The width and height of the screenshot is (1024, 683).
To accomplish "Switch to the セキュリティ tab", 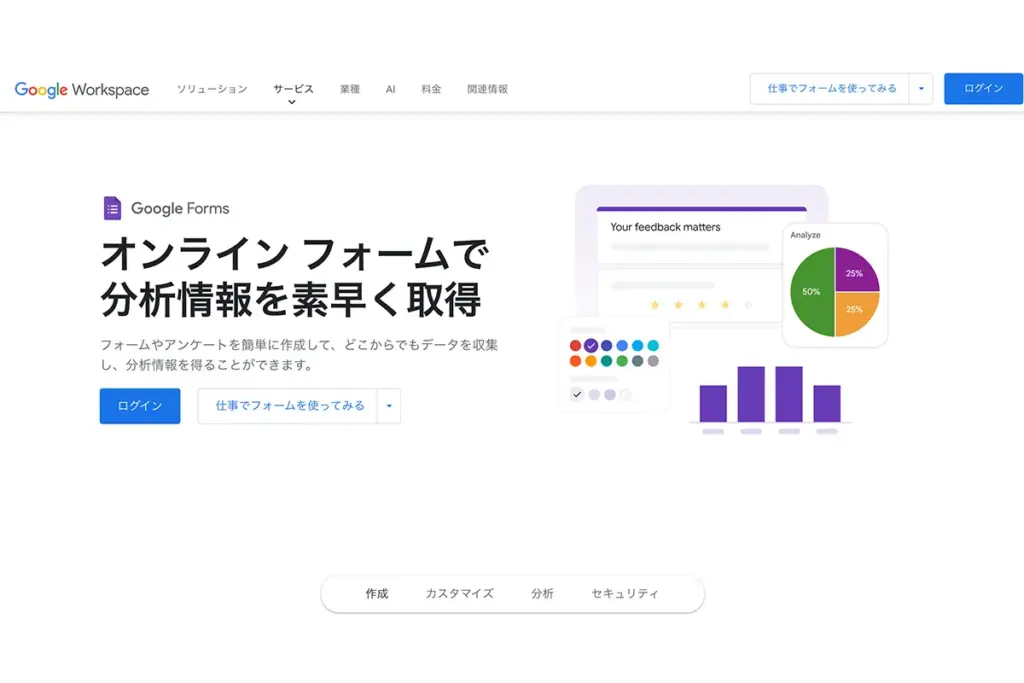I will (x=625, y=594).
